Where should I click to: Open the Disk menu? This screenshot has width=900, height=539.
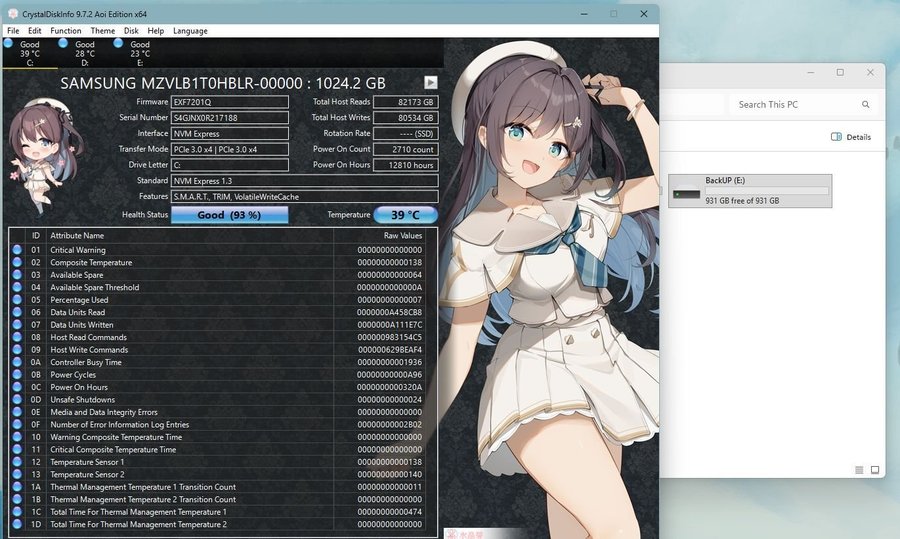click(131, 31)
